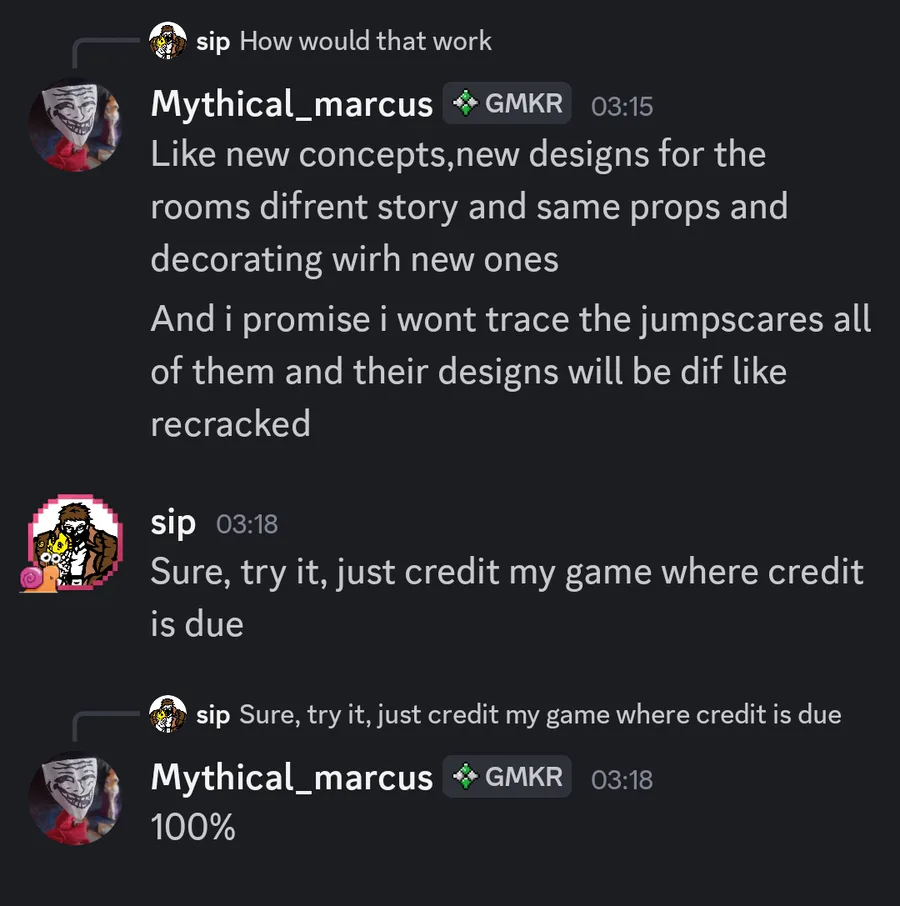
Task: Select the 'Like new concepts' message text
Action: pos(469,207)
